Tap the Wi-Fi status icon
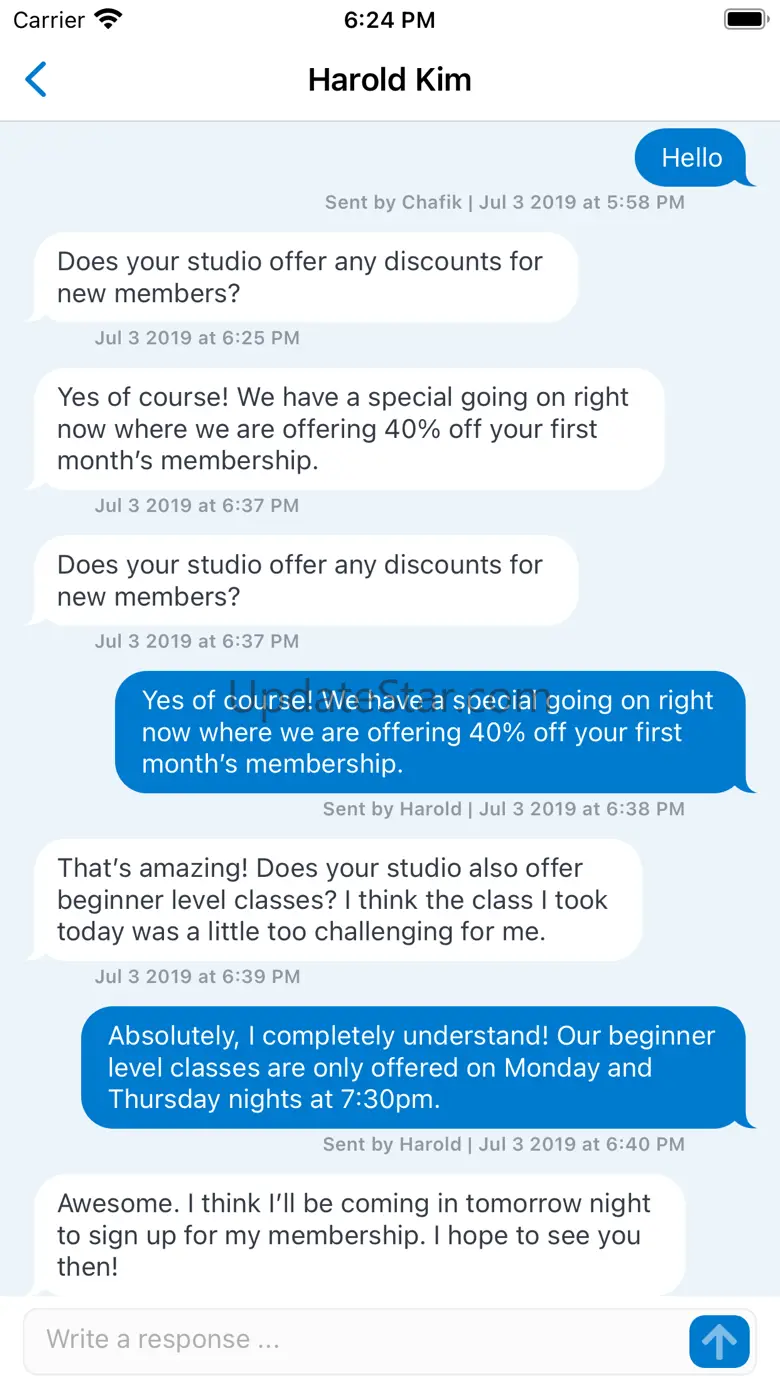The height and width of the screenshot is (1387, 780). tap(108, 19)
